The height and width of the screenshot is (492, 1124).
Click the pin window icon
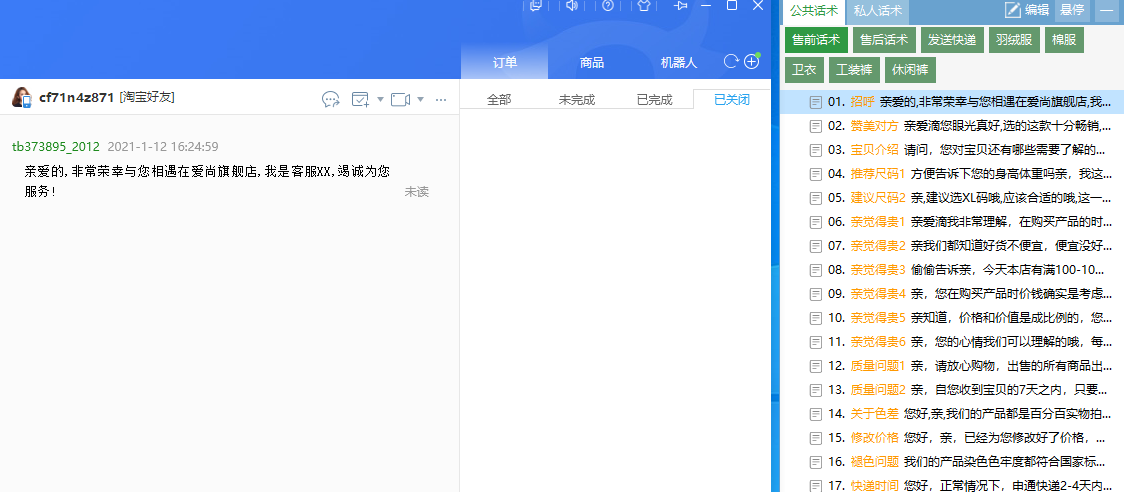(x=682, y=6)
